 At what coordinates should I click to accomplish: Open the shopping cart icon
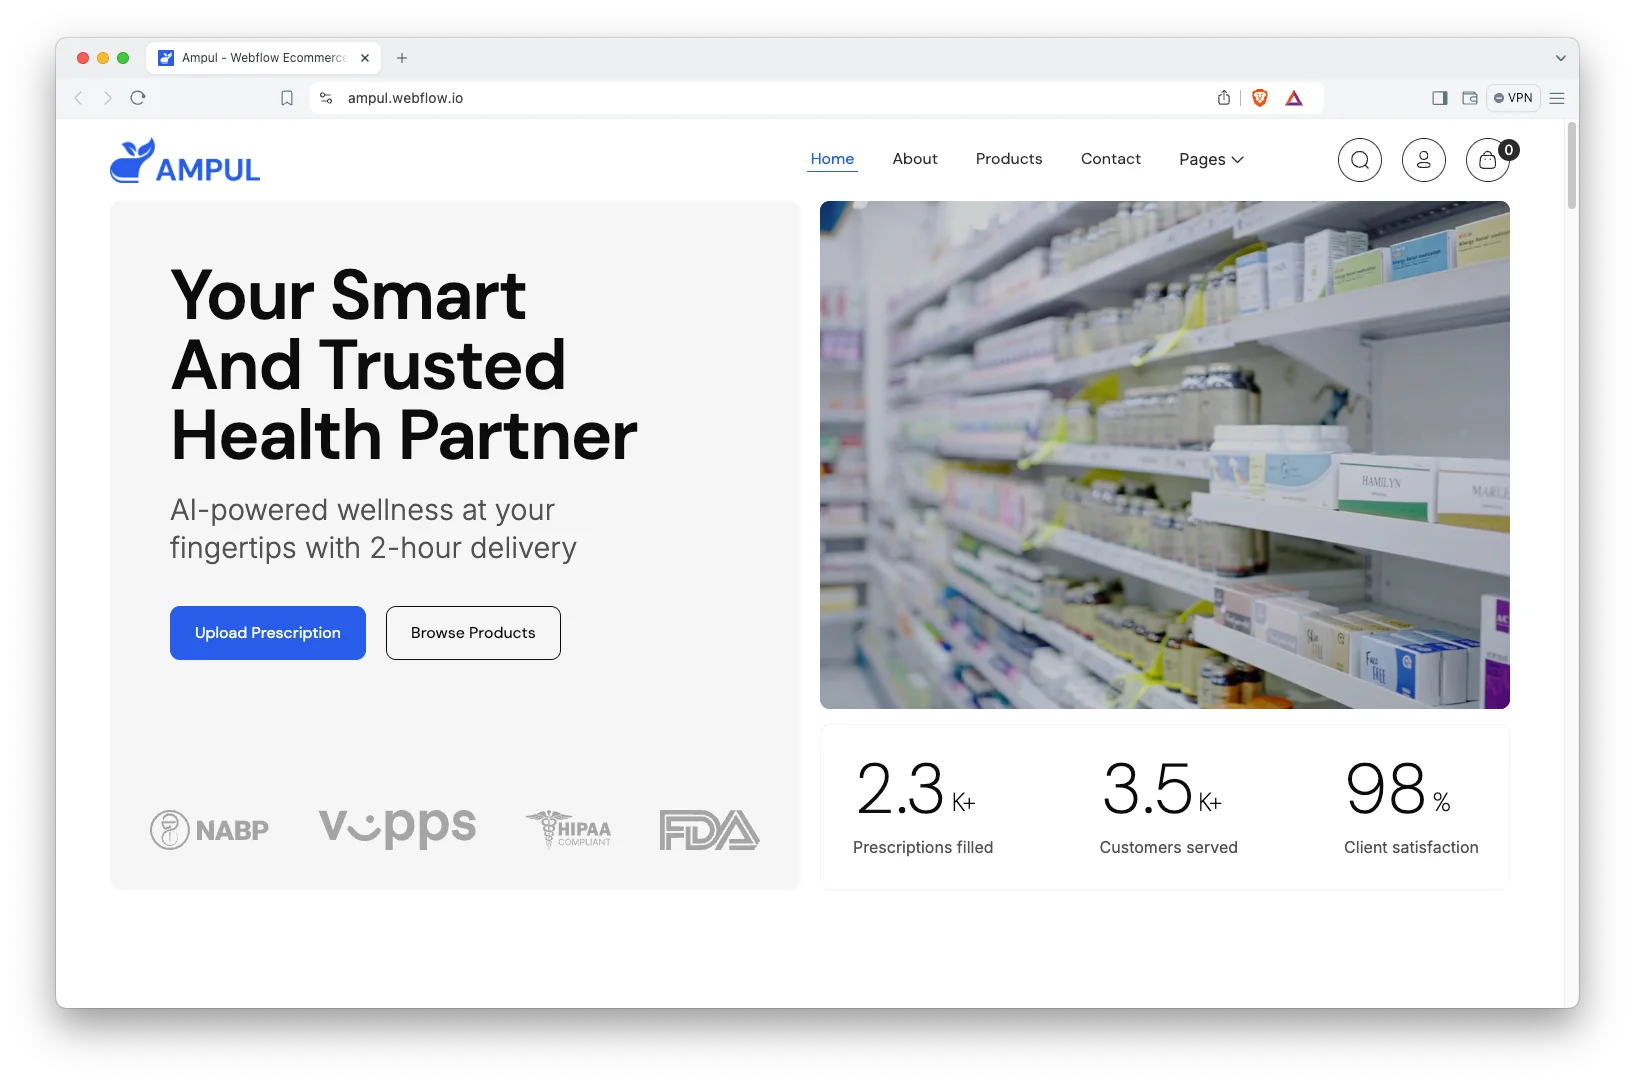point(1487,160)
